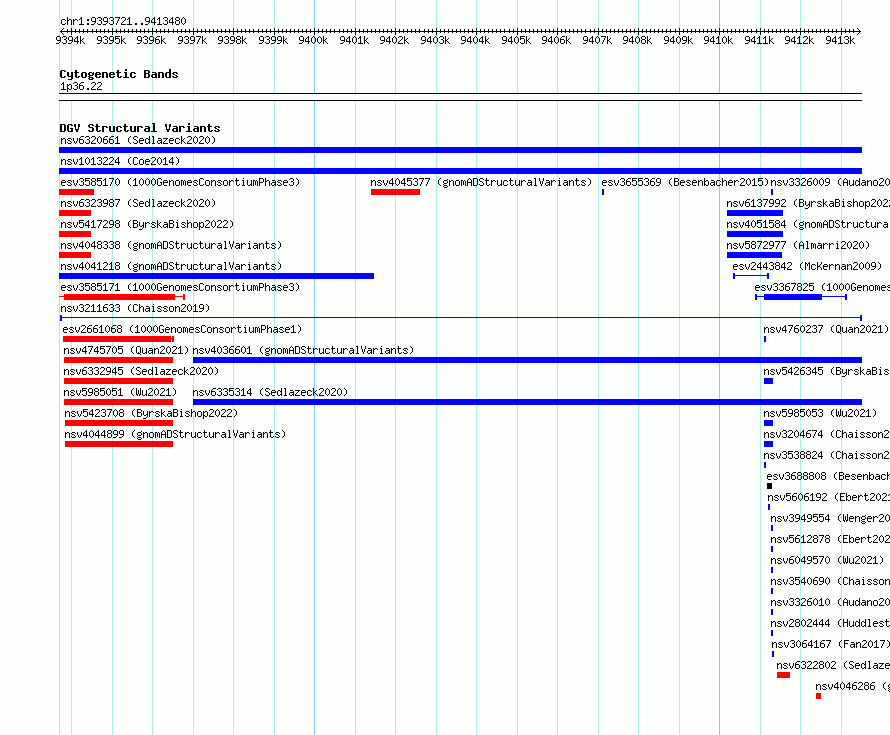890x735 pixels.
Task: Click the nsv6335314 blue variant bar
Action: 527,402
